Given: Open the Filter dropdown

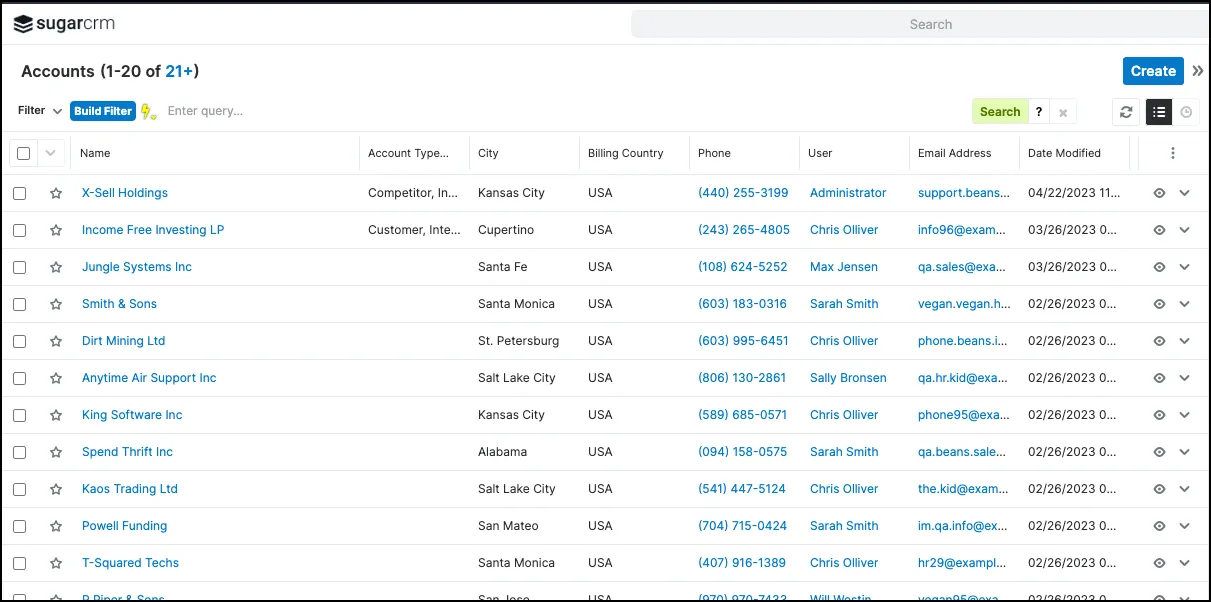Looking at the screenshot, I should [x=40, y=111].
